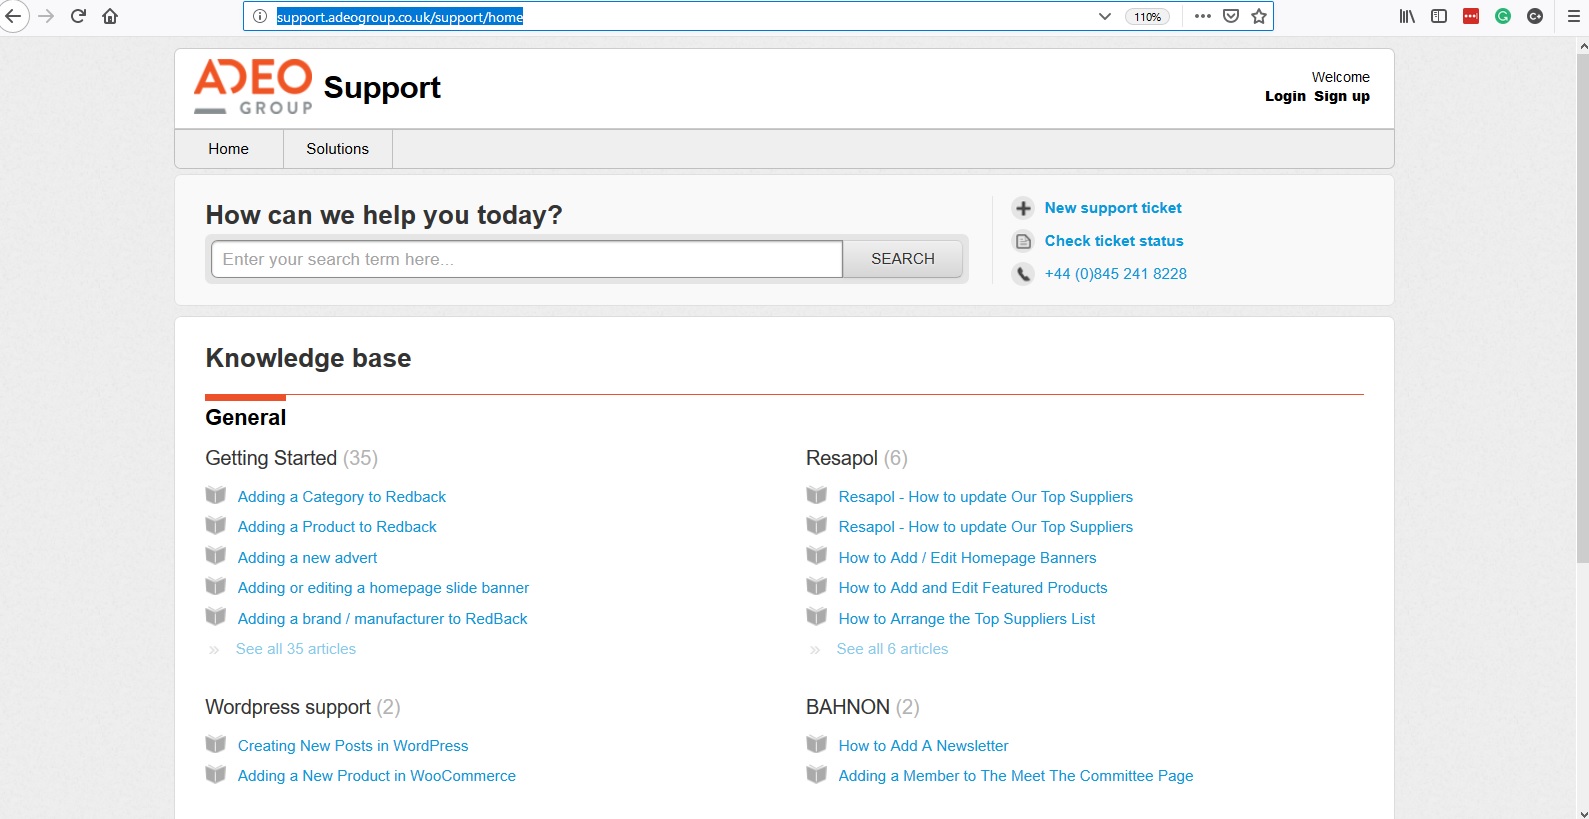The image size is (1589, 819).
Task: Click the dark circular extension icon
Action: click(x=1535, y=16)
